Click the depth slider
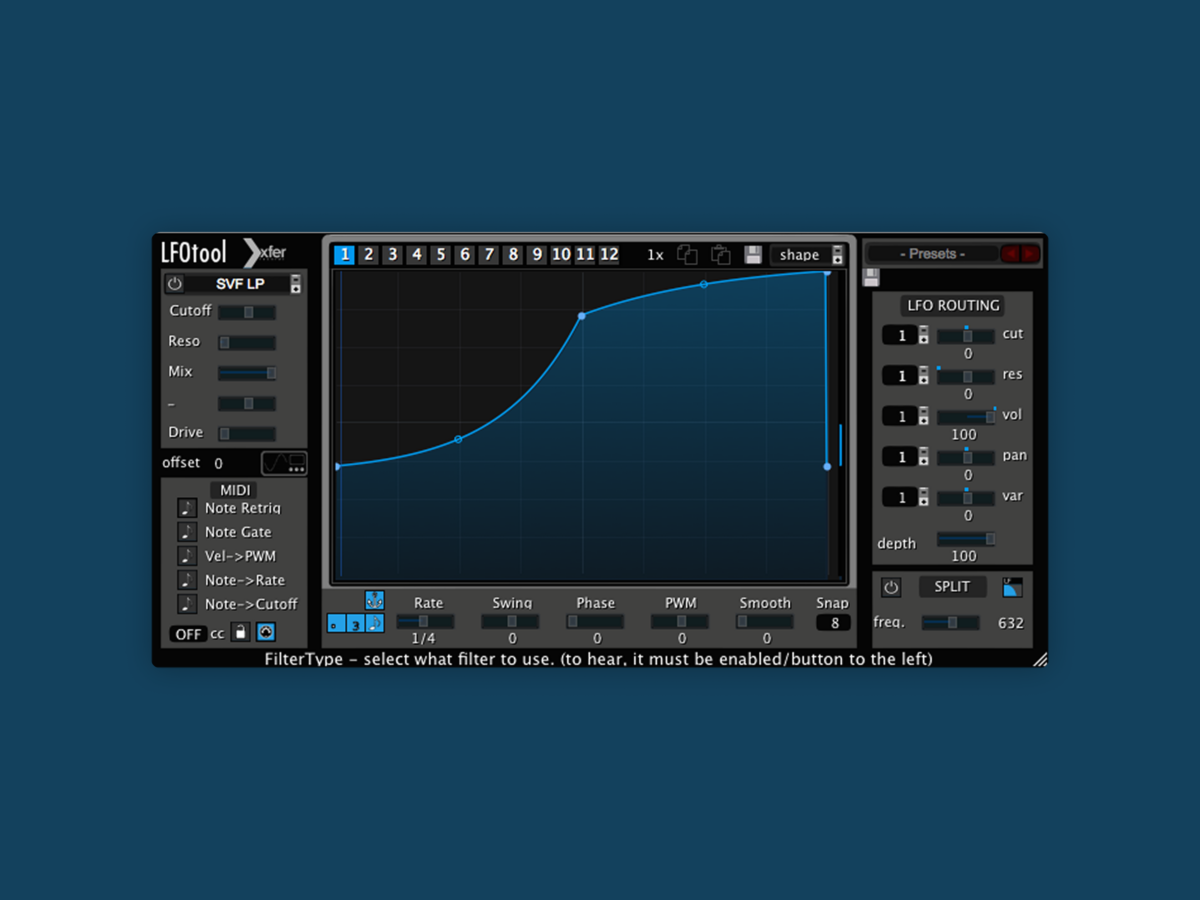Screen dimensions: 1200x900 coord(966,539)
